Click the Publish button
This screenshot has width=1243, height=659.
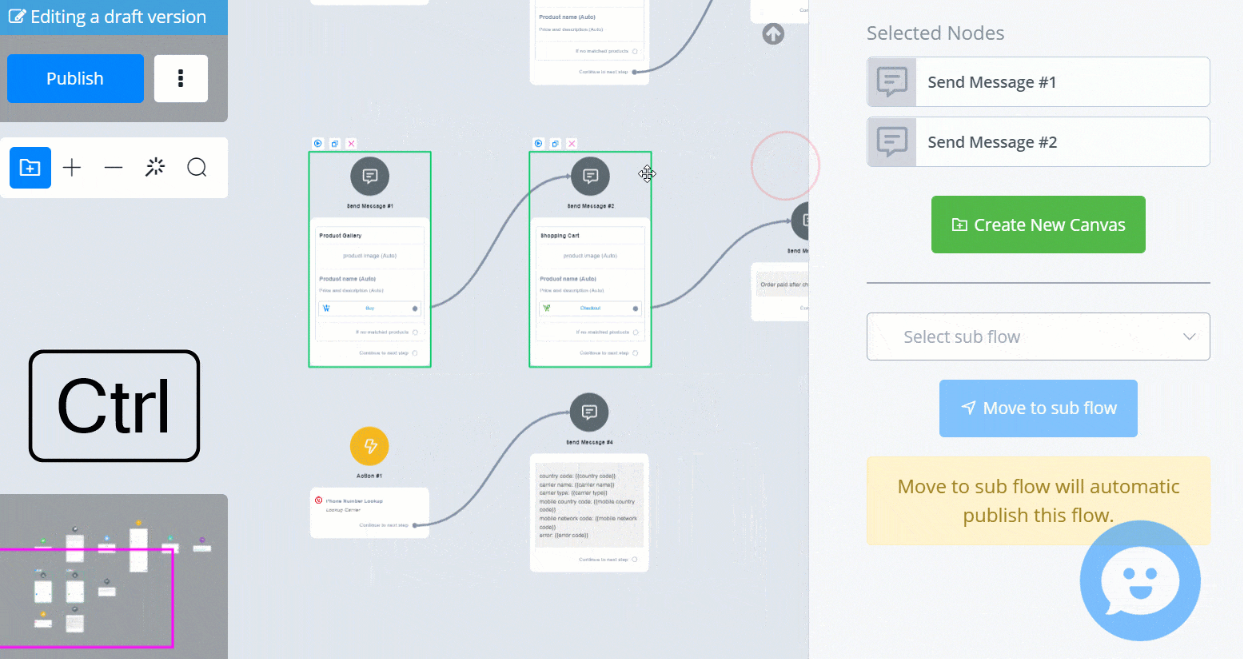75,79
